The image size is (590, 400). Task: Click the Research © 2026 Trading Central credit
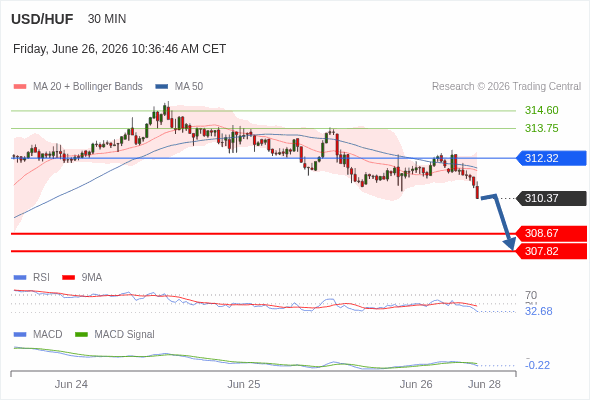click(506, 87)
